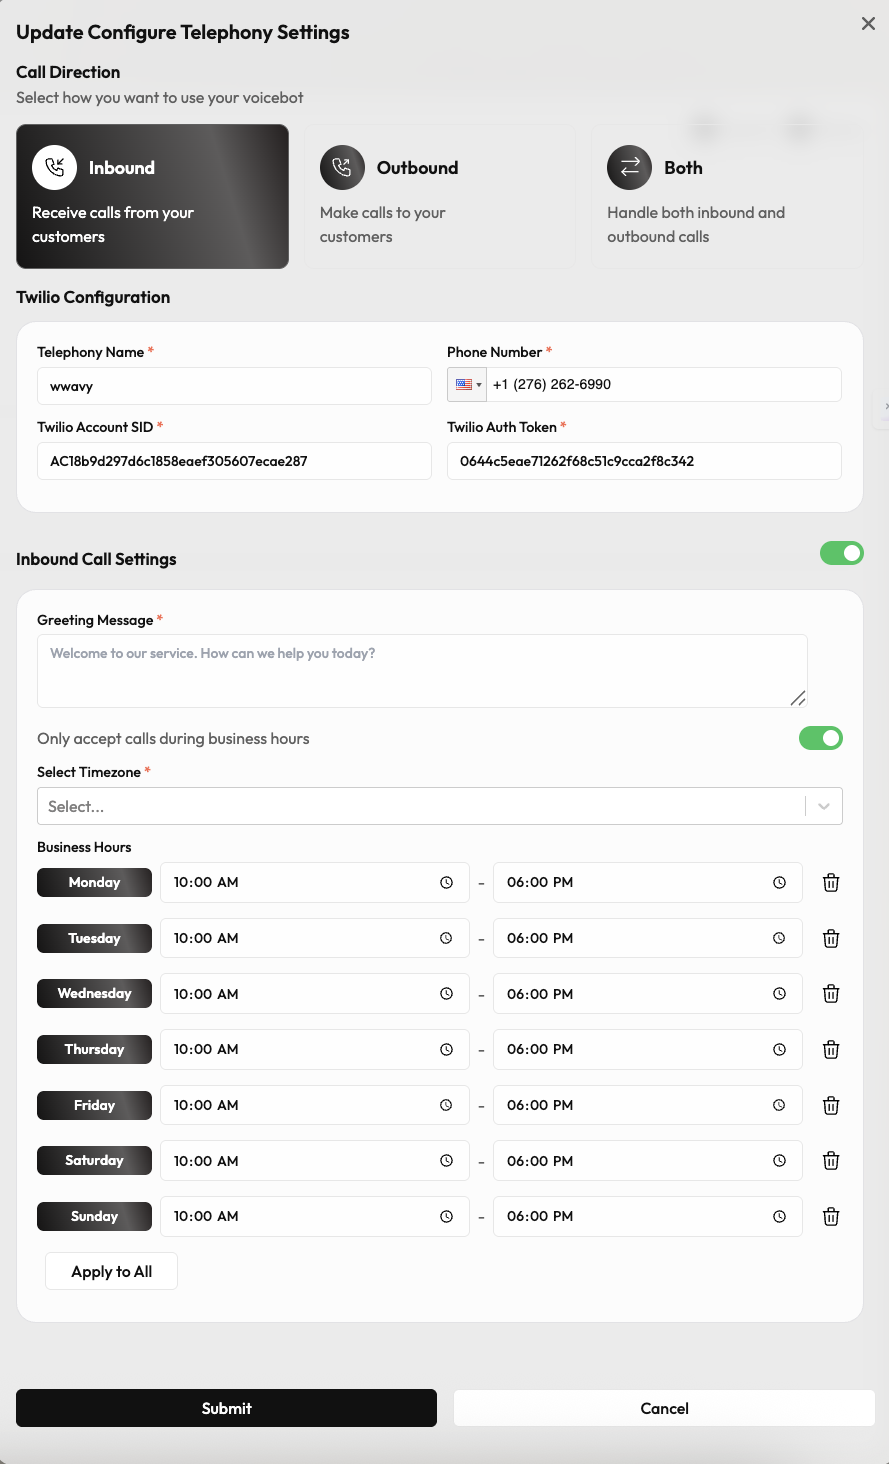Open Friday's end time clock picker
889x1464 pixels.
pyautogui.click(x=779, y=1105)
